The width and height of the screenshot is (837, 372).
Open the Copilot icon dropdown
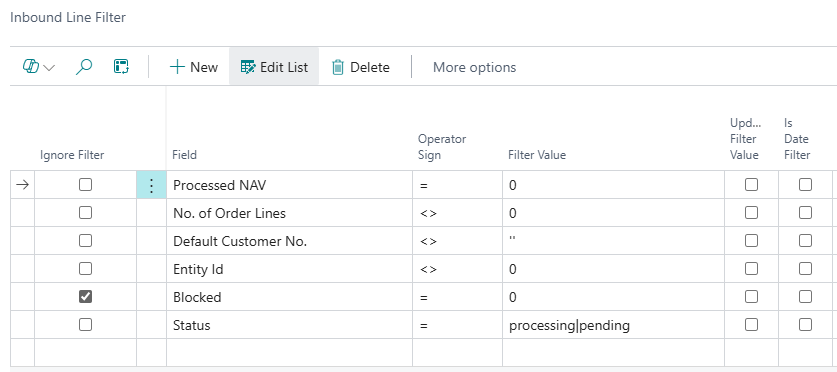click(x=38, y=67)
